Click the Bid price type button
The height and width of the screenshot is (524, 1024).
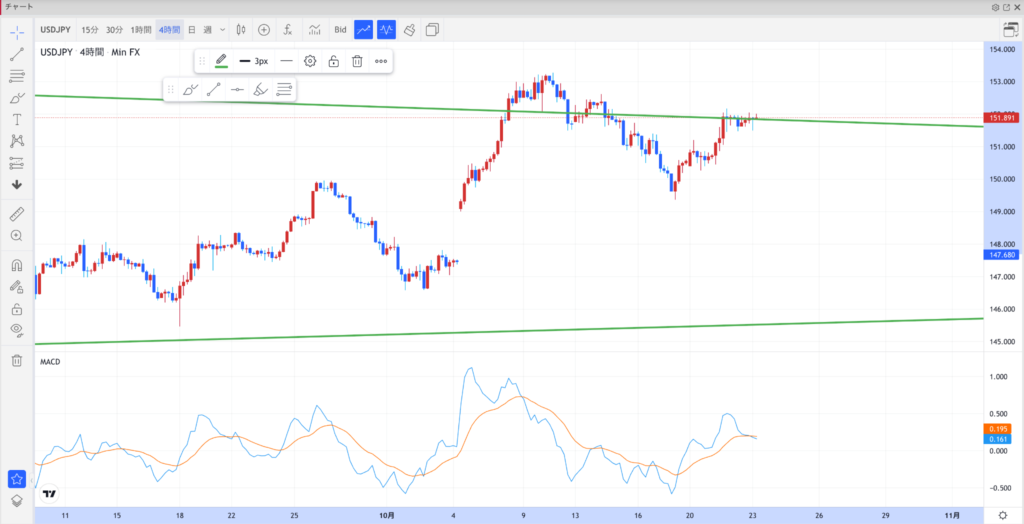click(x=340, y=30)
